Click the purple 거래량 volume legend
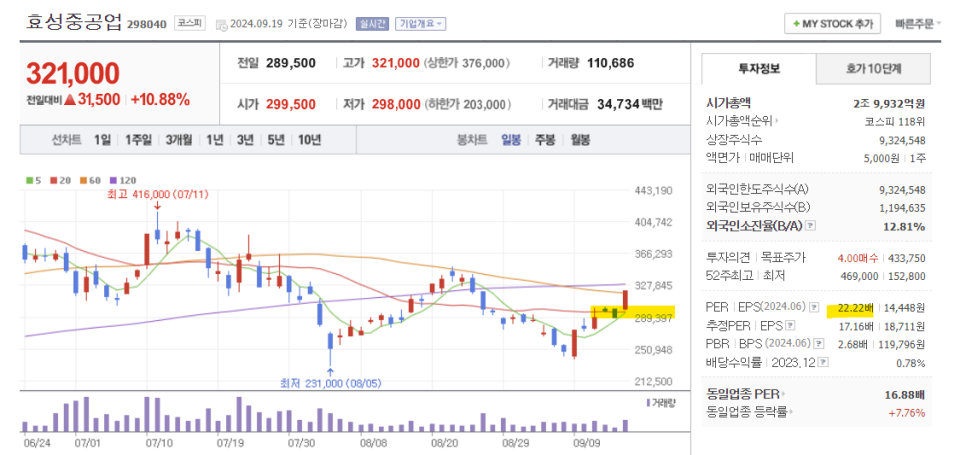The width and height of the screenshot is (966, 455). point(661,403)
